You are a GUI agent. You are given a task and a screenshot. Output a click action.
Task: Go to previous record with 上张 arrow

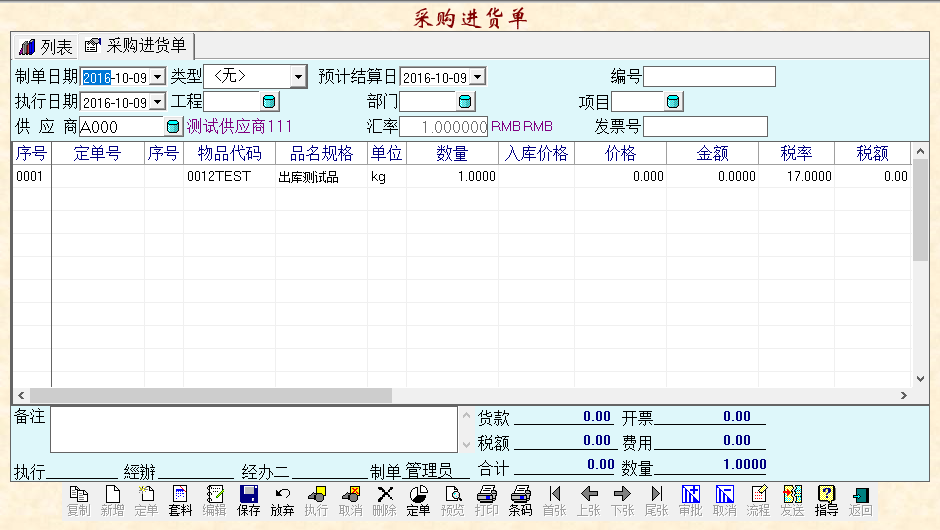588,501
